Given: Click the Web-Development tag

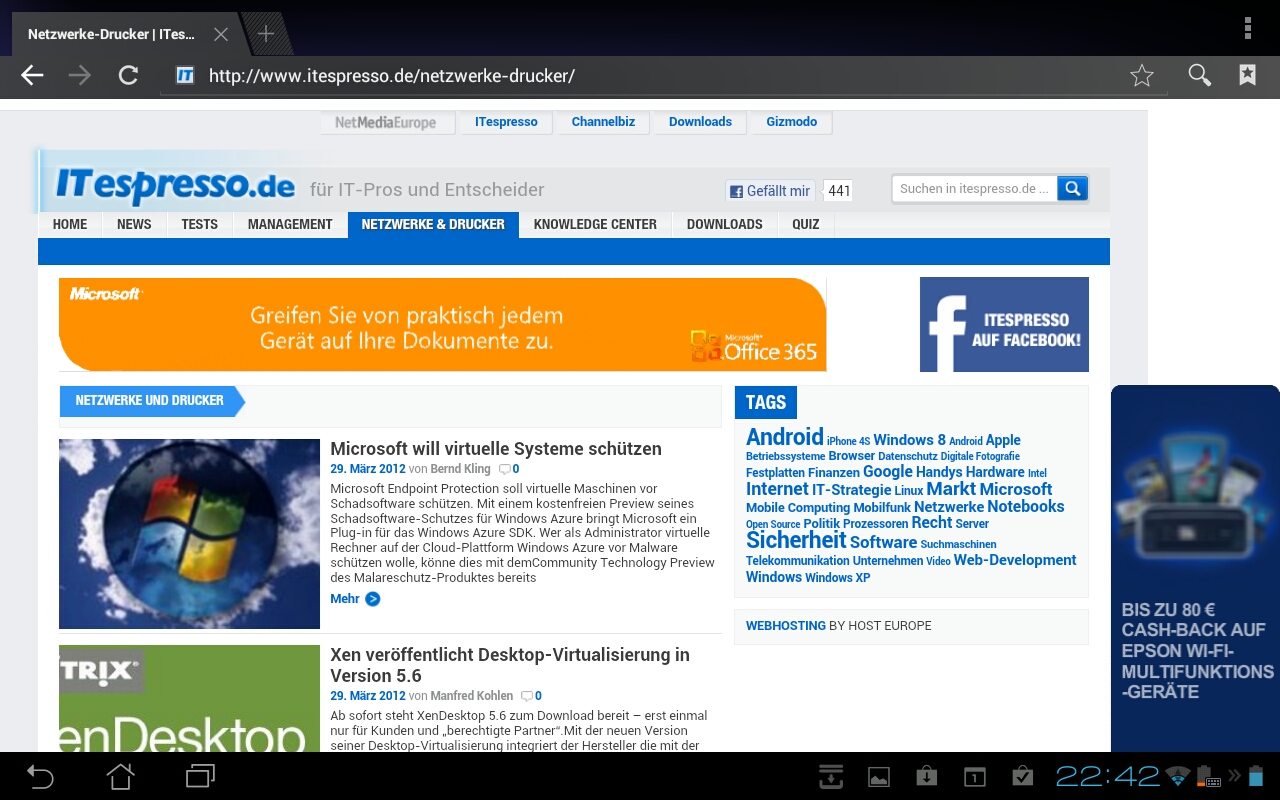Looking at the screenshot, I should tap(1015, 560).
